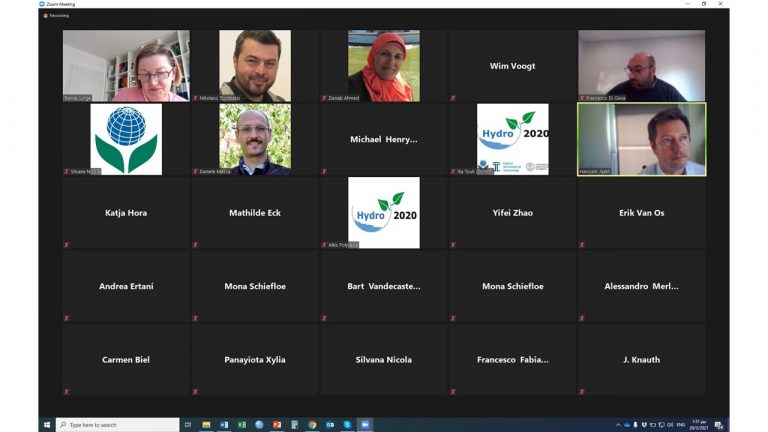
Task: Open the Windows Start menu
Action: tap(46, 425)
